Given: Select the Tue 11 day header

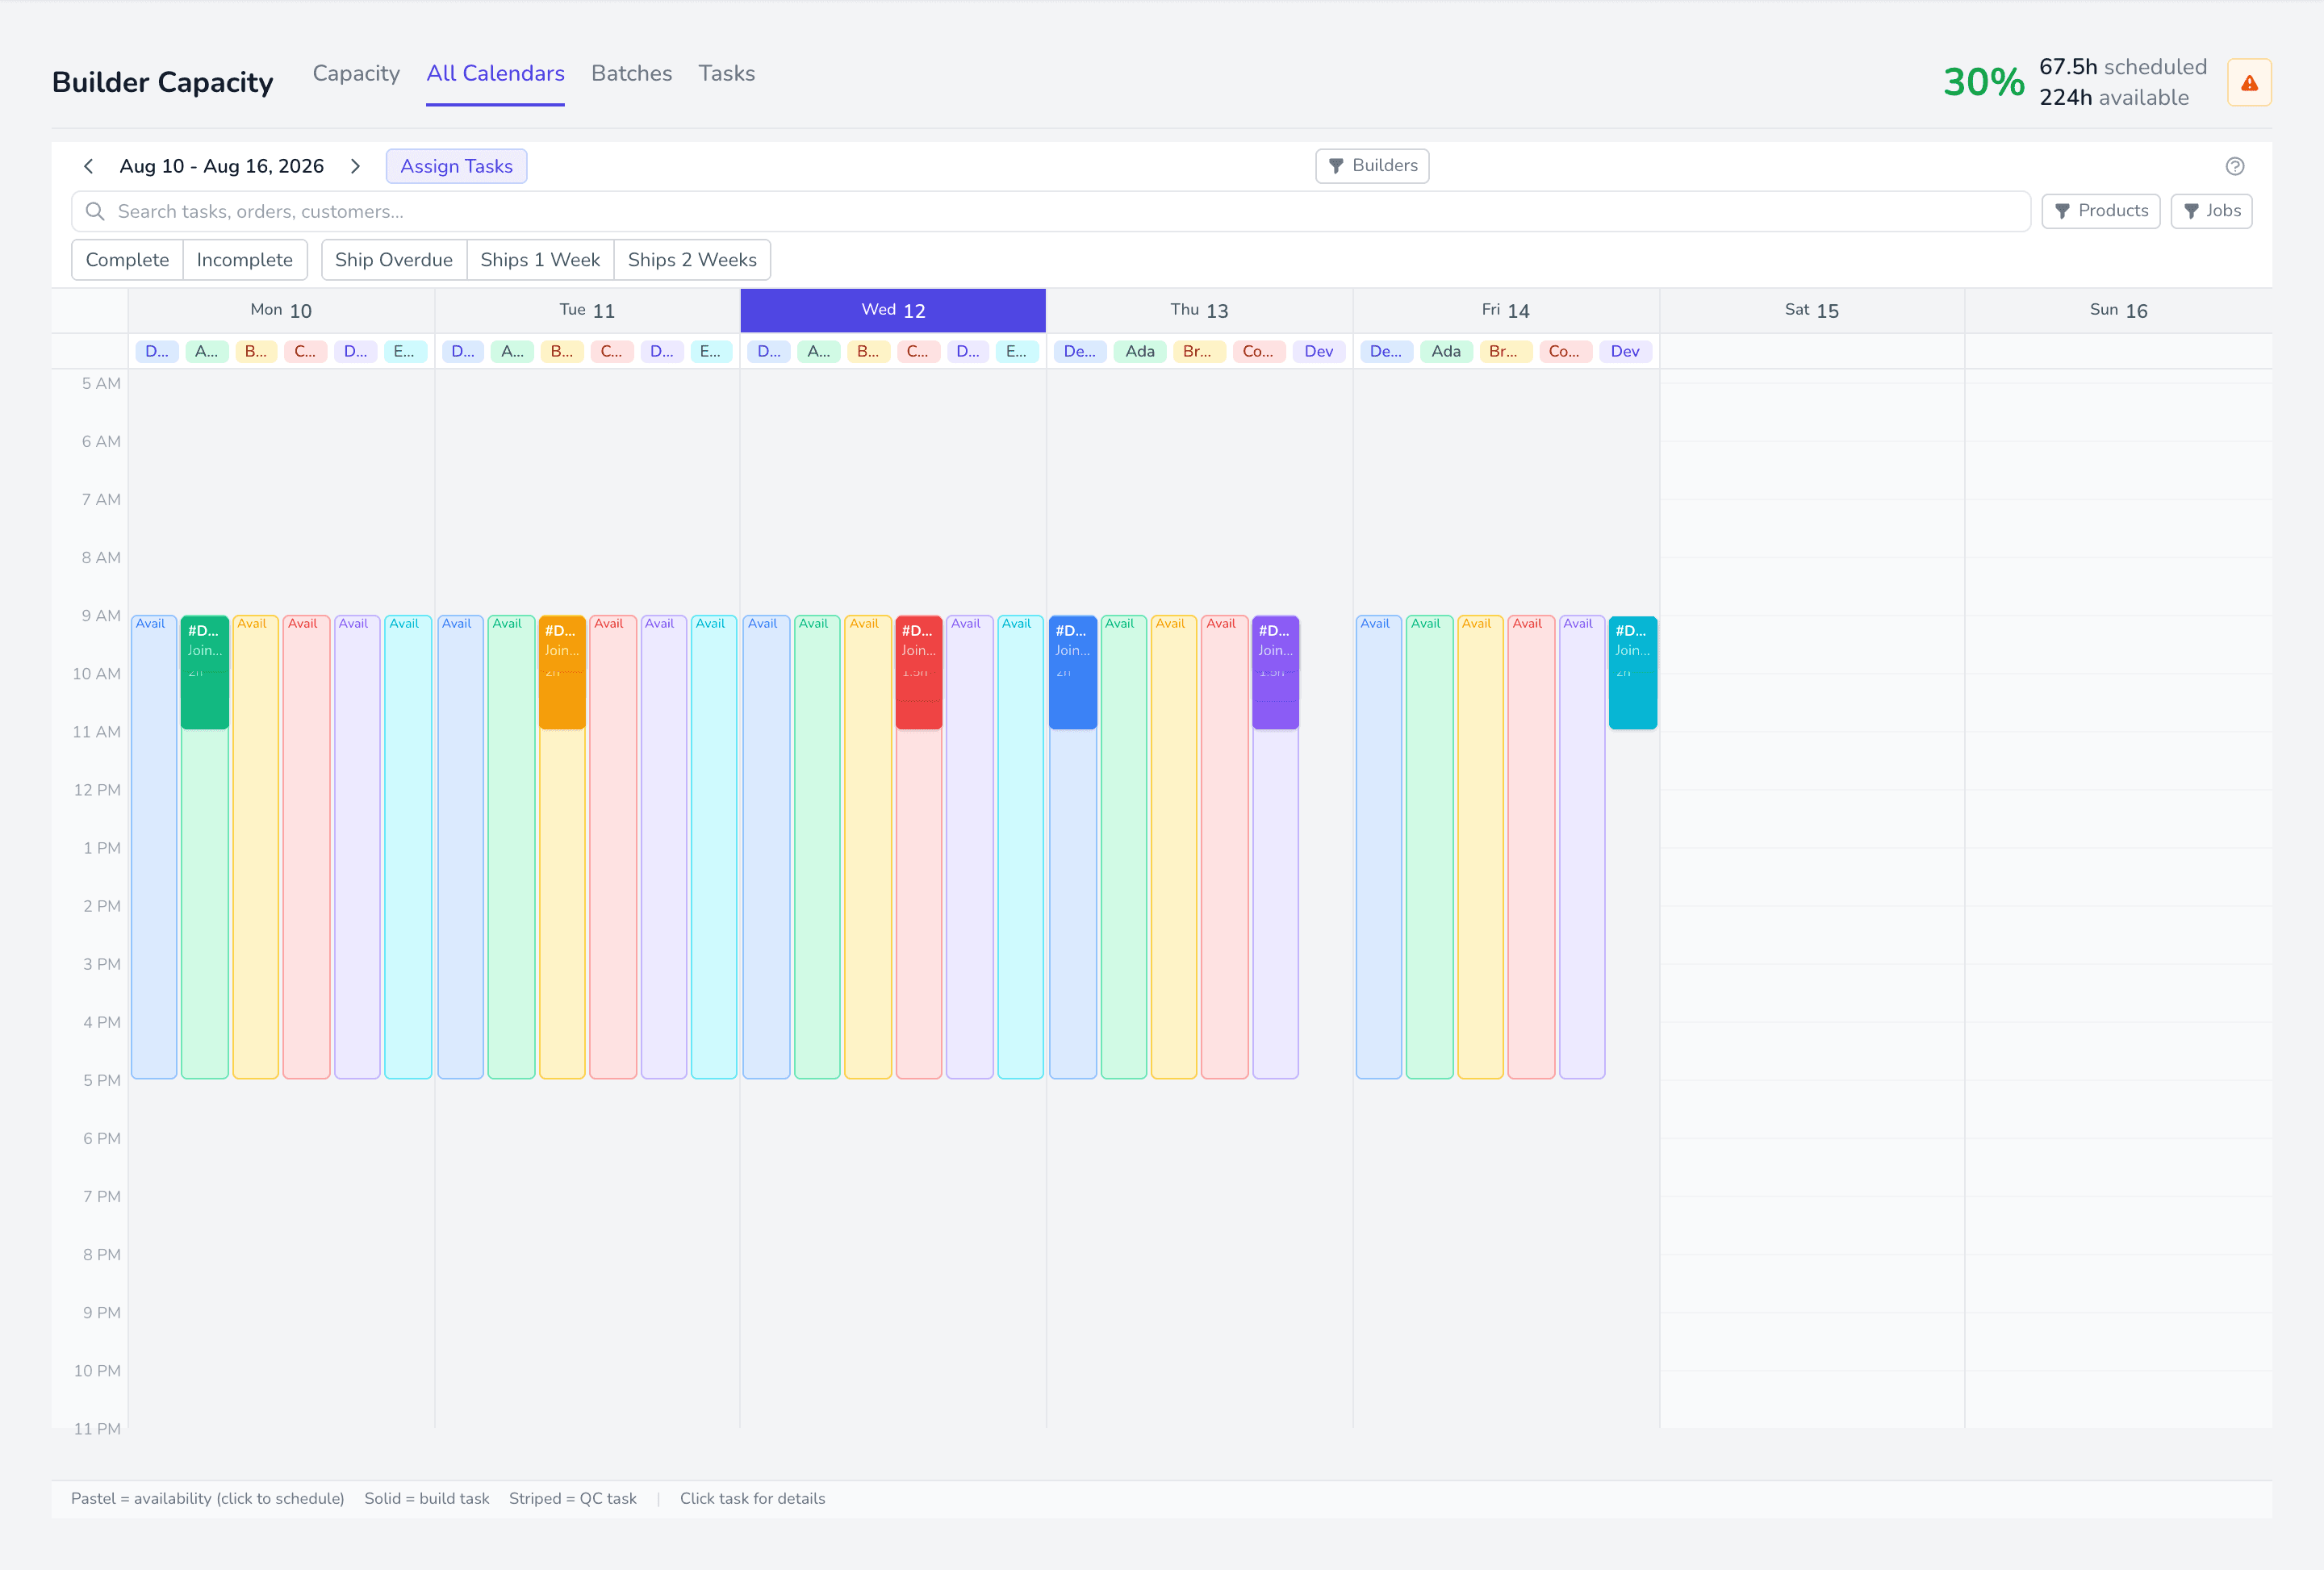Looking at the screenshot, I should (587, 310).
